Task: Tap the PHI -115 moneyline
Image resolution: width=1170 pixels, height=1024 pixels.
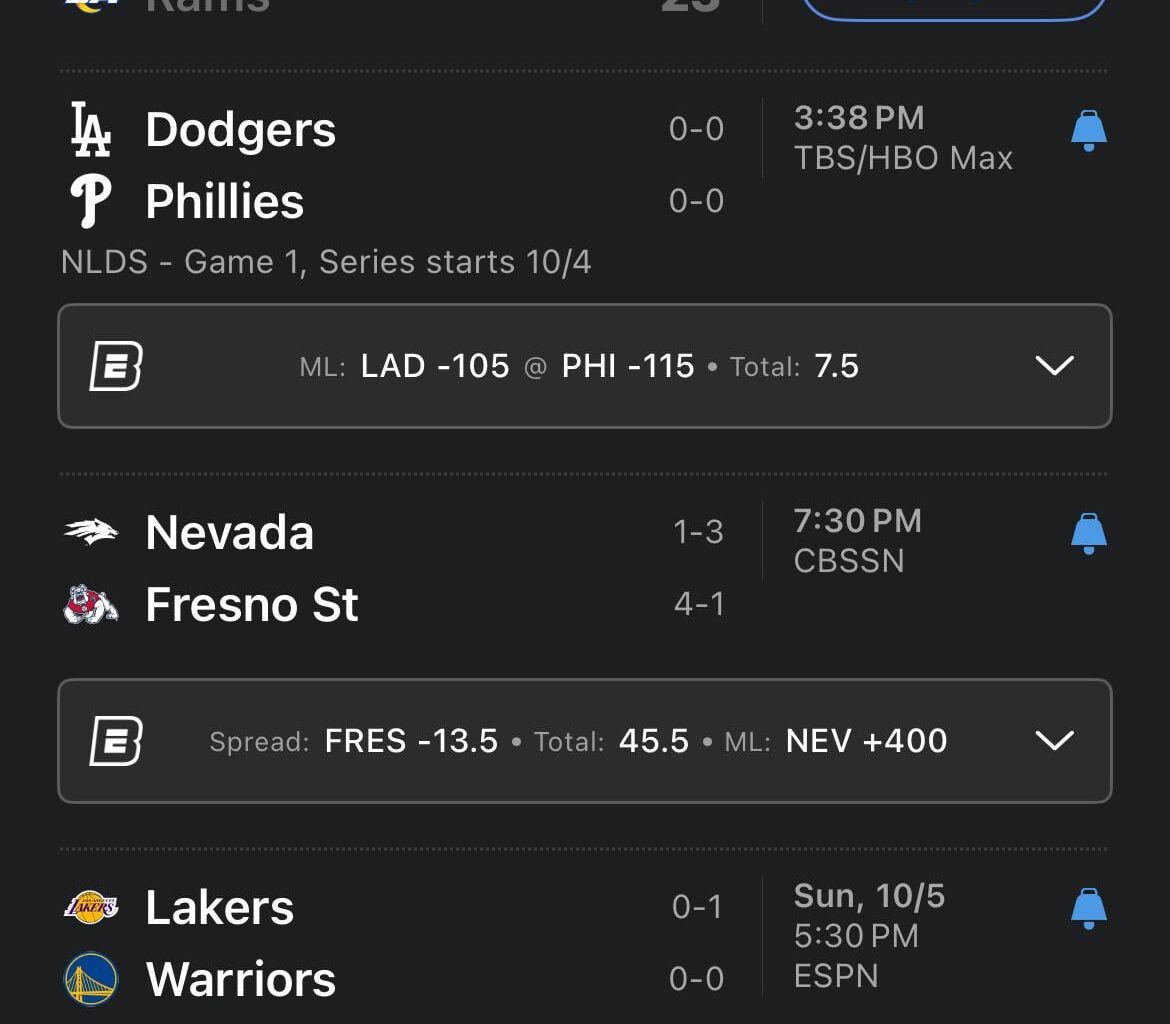Action: (628, 366)
